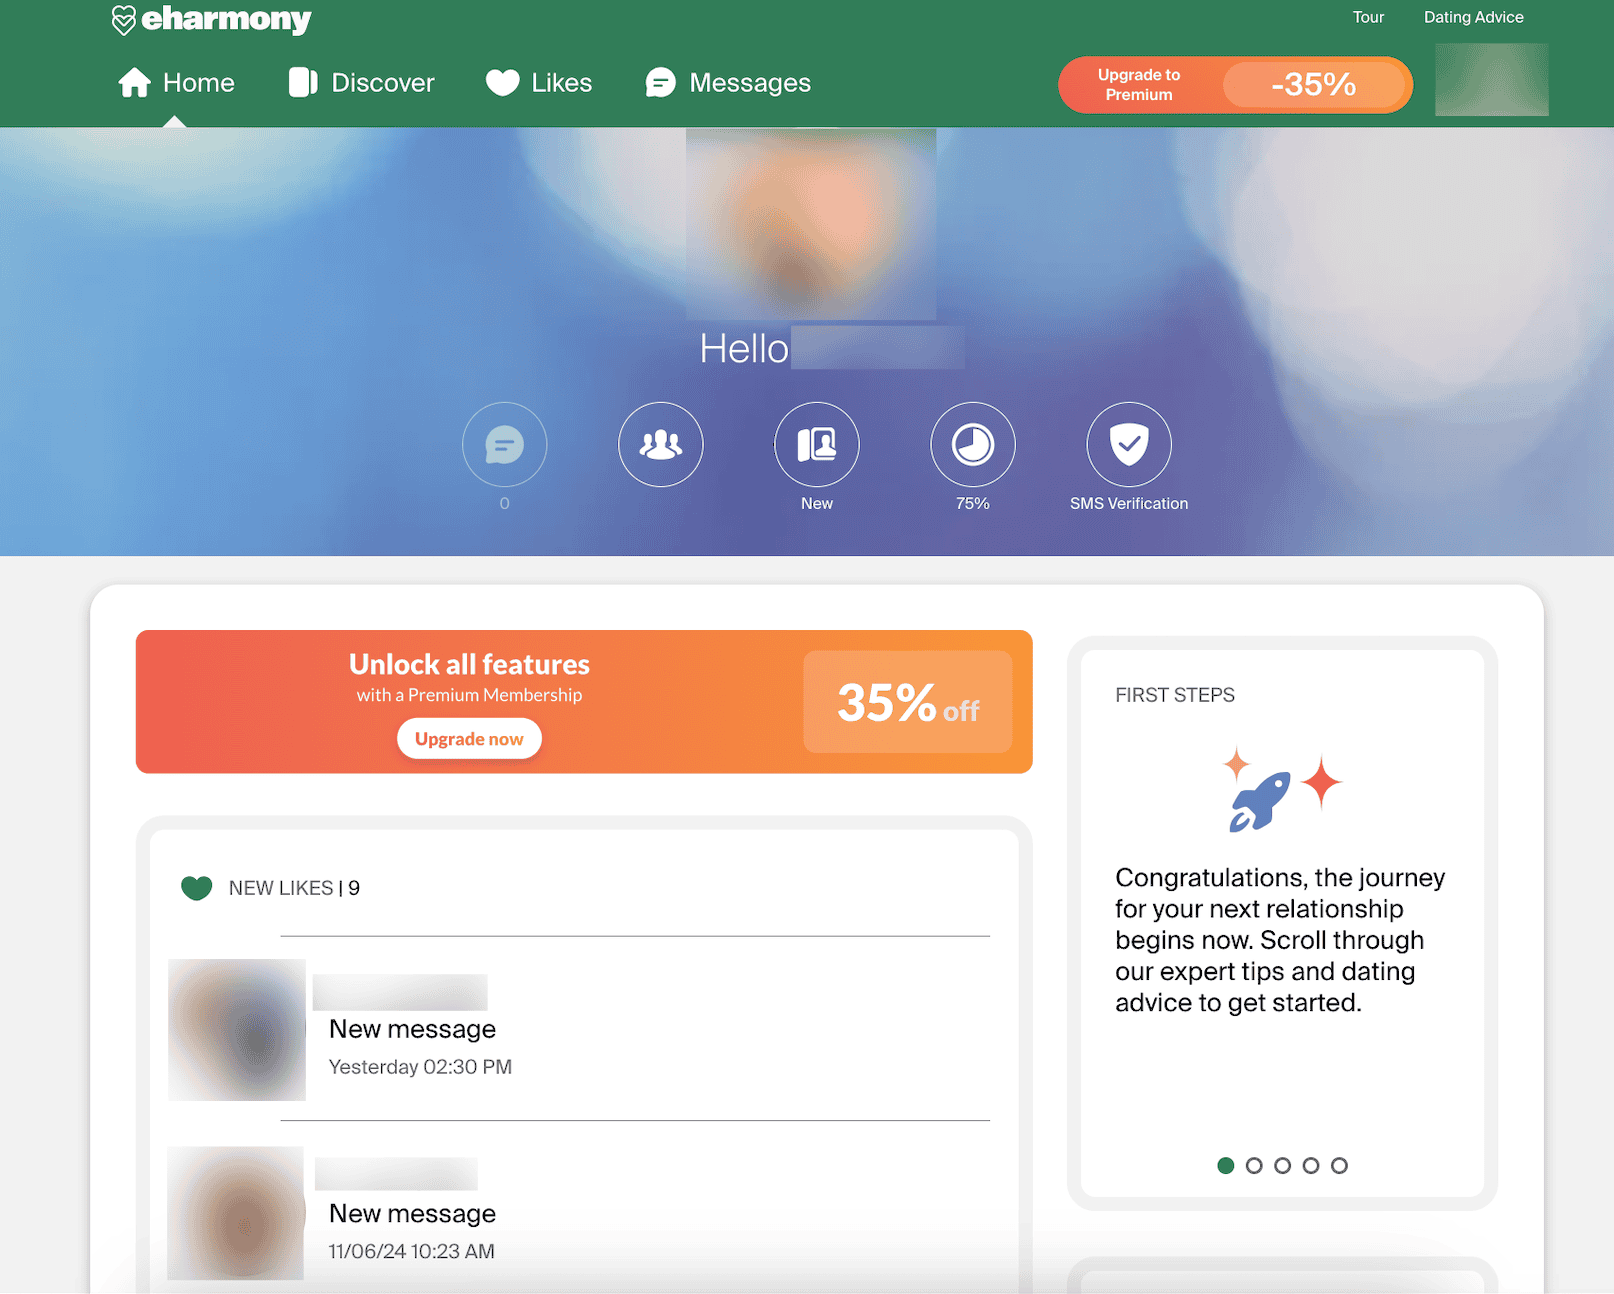Select the third First Steps carousel dot
Image resolution: width=1614 pixels, height=1294 pixels.
(x=1282, y=1165)
